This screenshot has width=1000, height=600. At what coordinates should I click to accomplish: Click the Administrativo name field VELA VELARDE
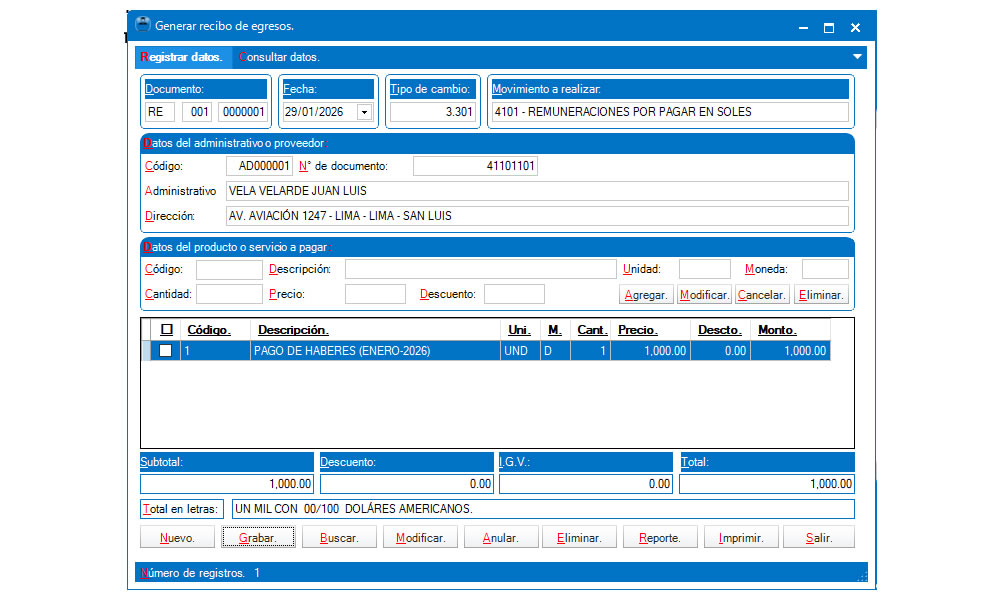[537, 191]
